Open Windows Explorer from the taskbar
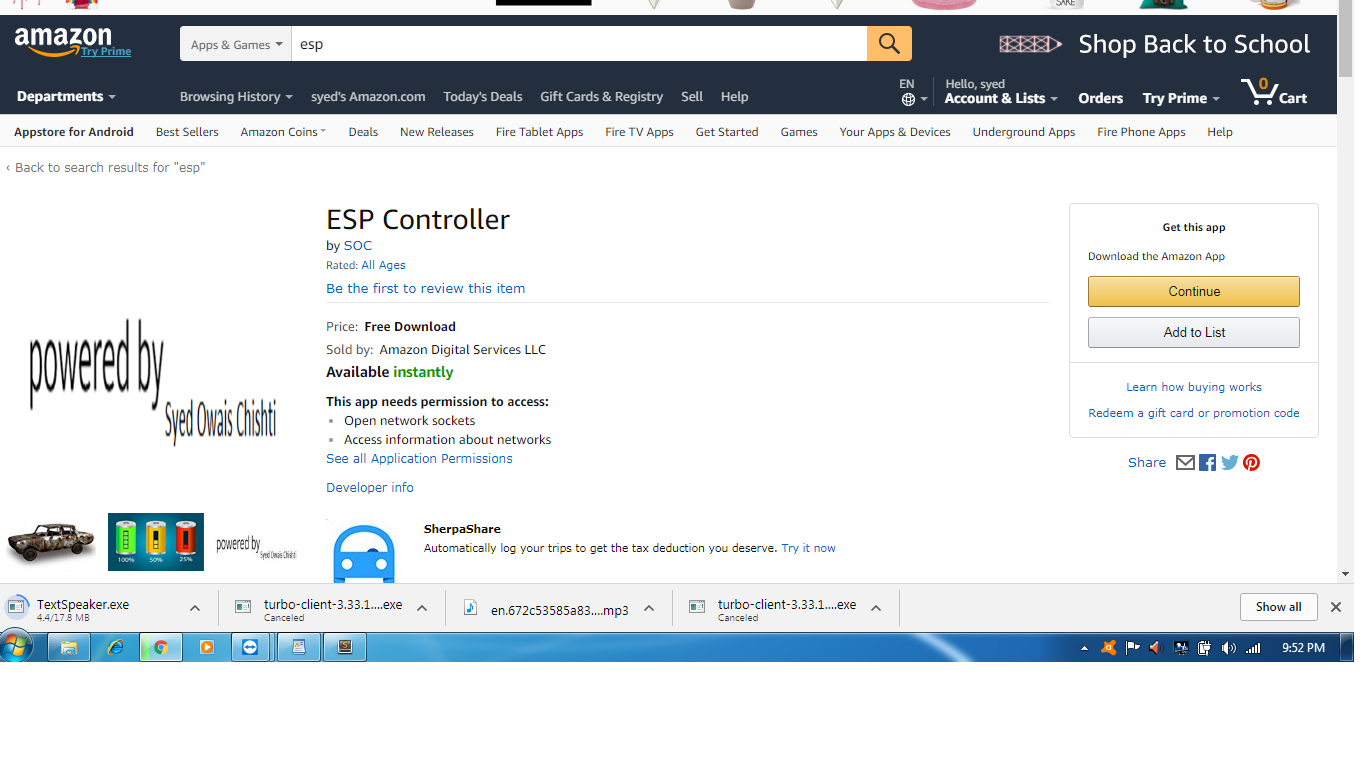1366x768 pixels. pyautogui.click(x=69, y=647)
